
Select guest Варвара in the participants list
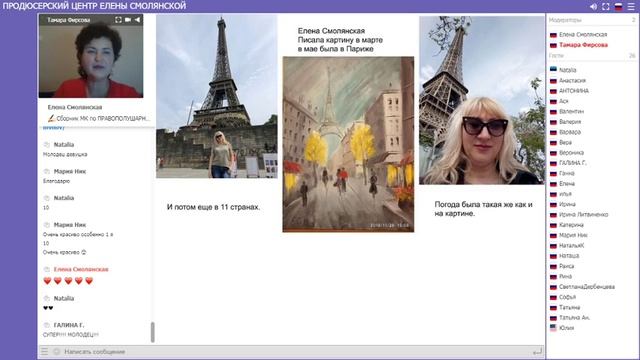coord(570,132)
